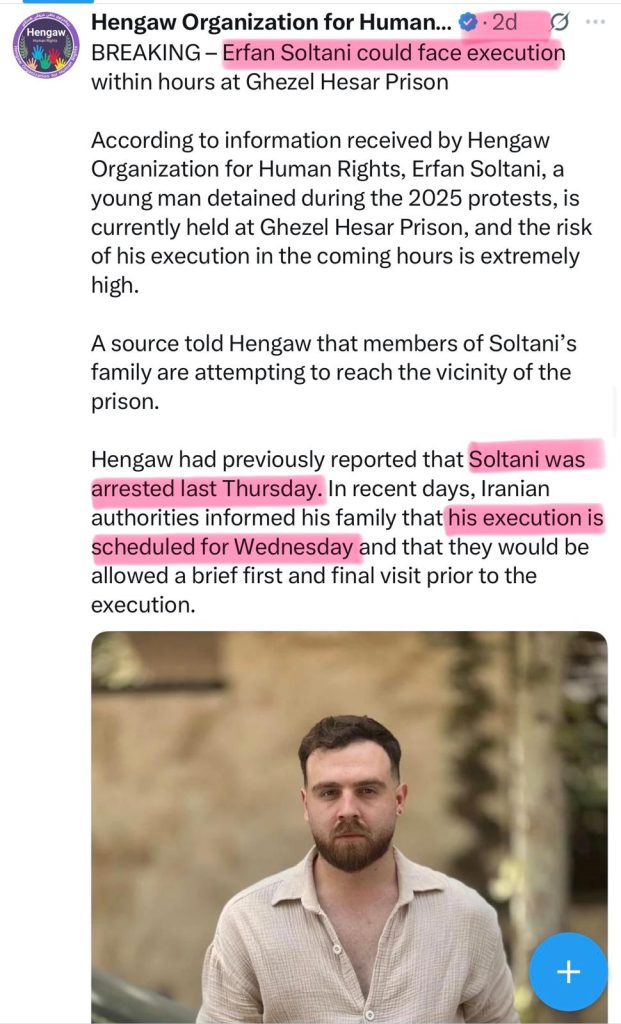The height and width of the screenshot is (1024, 621).
Task: Click highlighted "Erfan Soltani could face execution"
Action: pyautogui.click(x=393, y=52)
